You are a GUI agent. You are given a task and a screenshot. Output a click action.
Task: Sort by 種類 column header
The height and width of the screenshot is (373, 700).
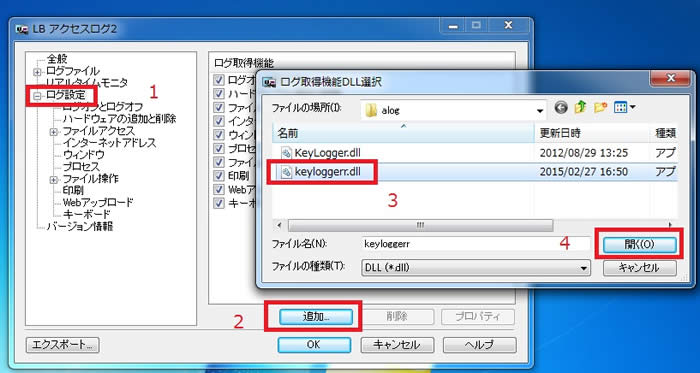tap(664, 133)
